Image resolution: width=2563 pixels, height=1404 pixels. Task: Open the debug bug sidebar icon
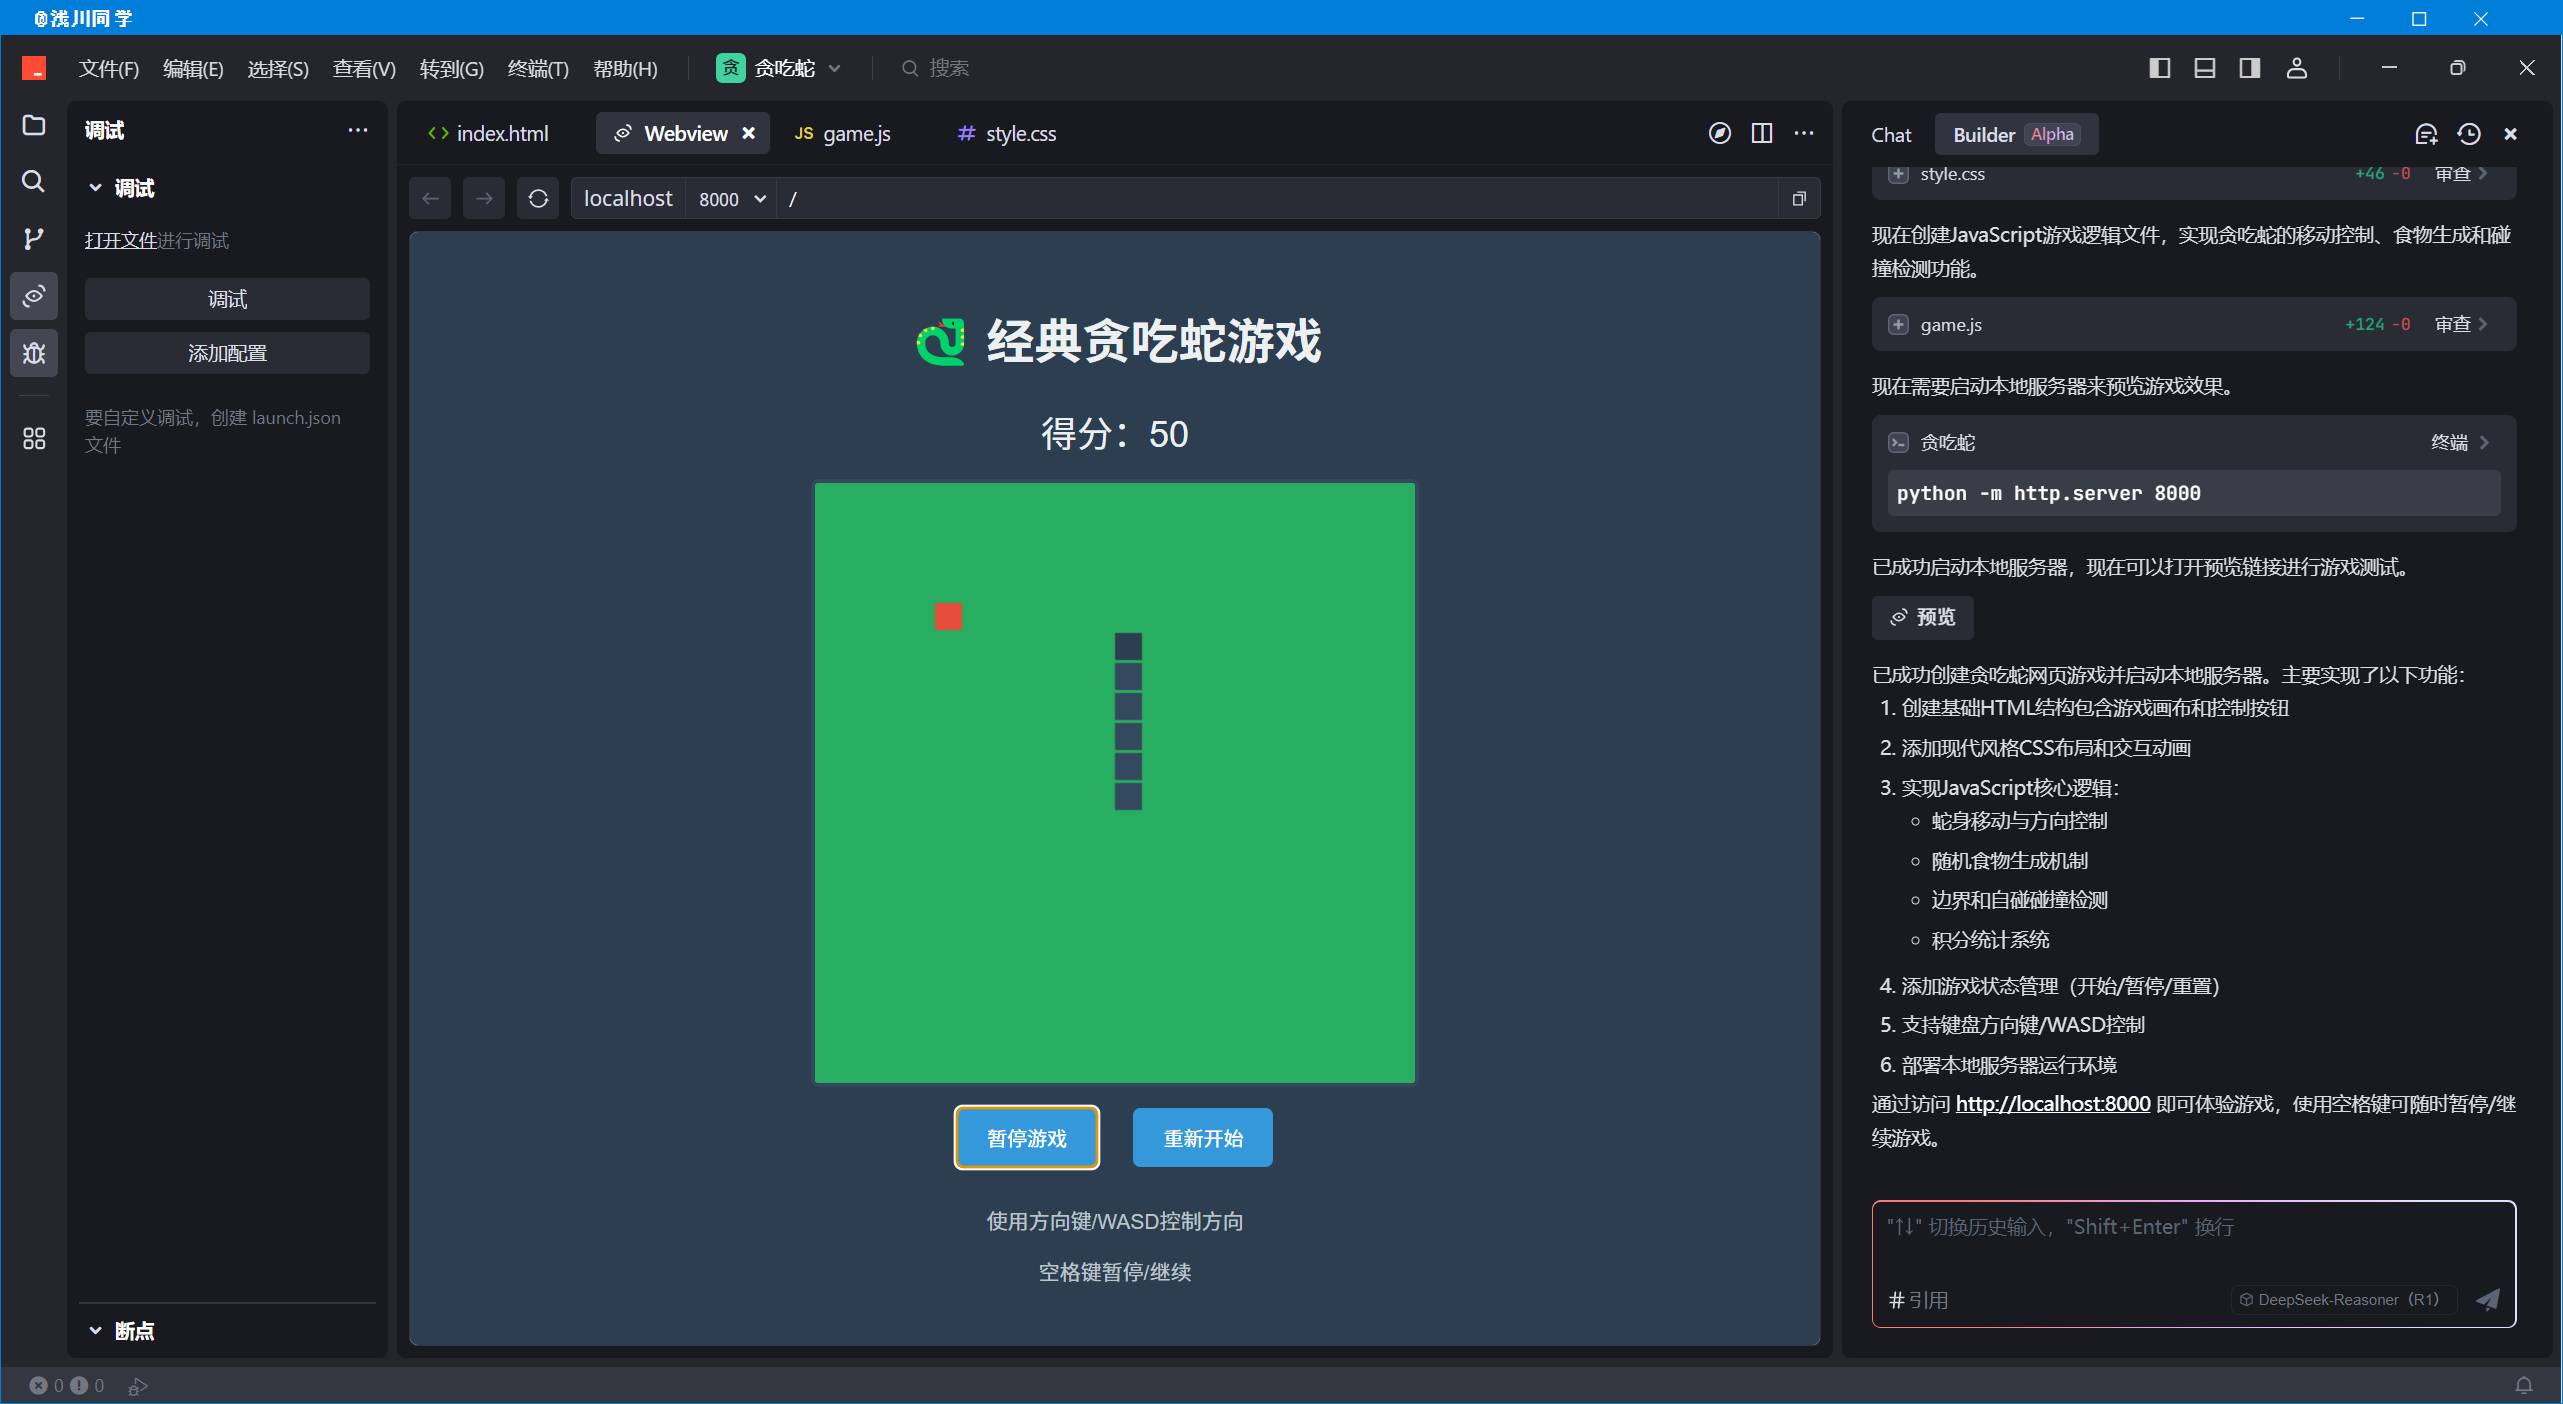[x=34, y=353]
